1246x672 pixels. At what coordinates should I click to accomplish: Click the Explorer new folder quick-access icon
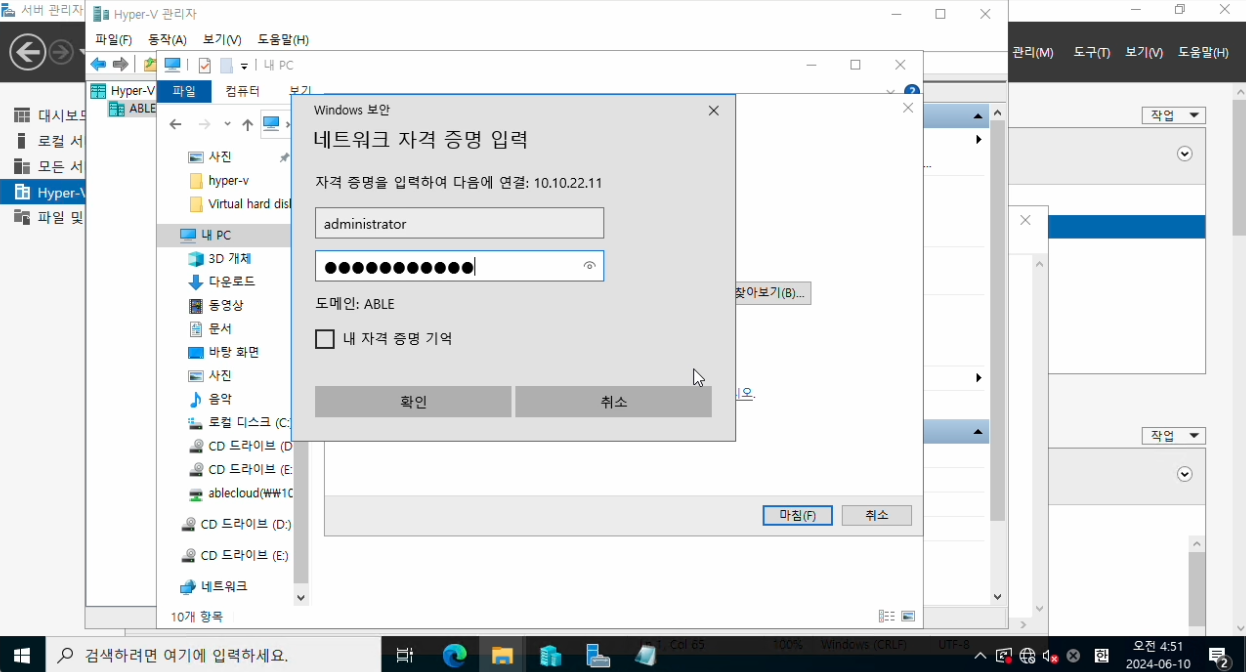[226, 65]
